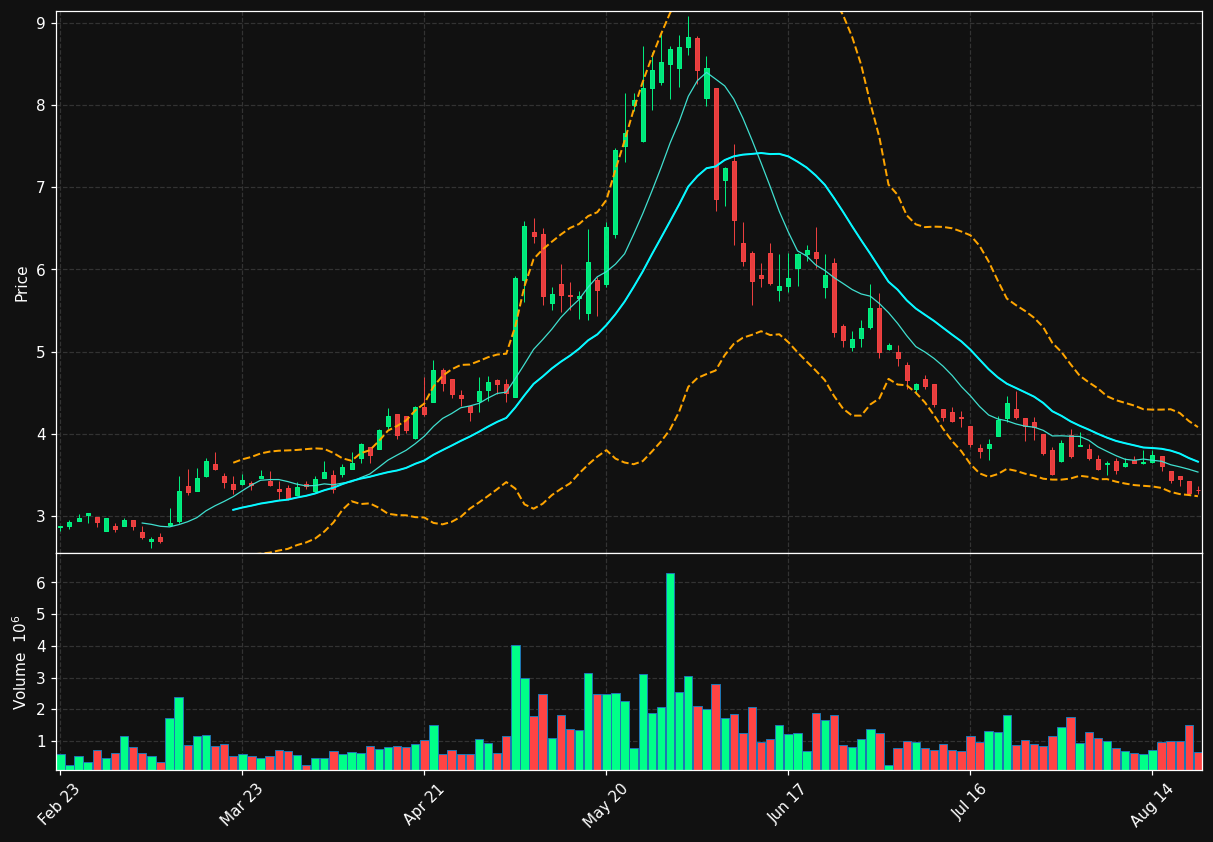Click price axis tick label 4
Screen dimensions: 1213x842
[42, 434]
